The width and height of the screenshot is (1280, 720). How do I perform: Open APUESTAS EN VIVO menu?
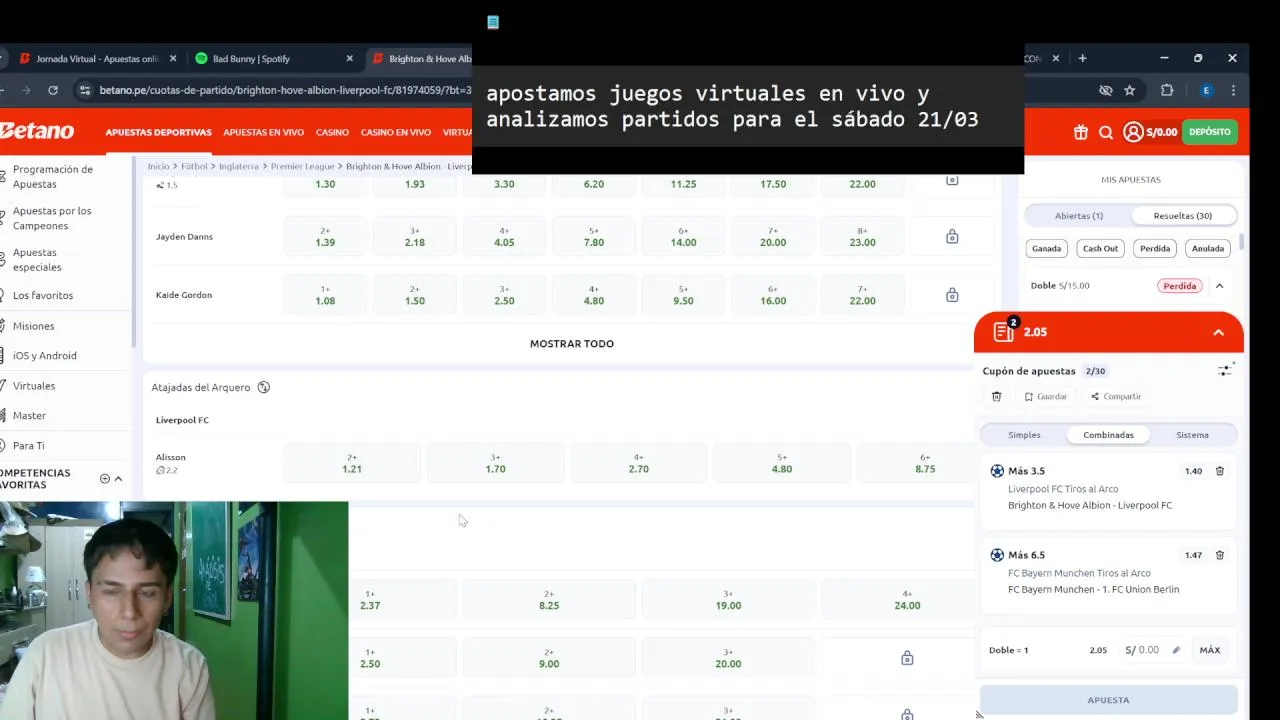(263, 132)
